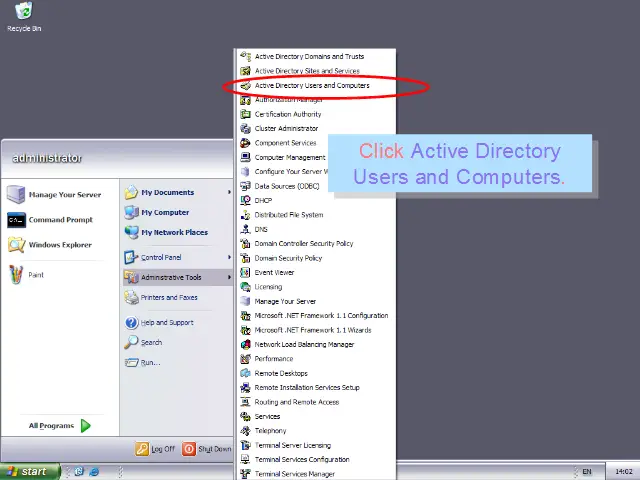The height and width of the screenshot is (480, 640).
Task: Click the Data Sources (ODBC) icon
Action: [245, 186]
